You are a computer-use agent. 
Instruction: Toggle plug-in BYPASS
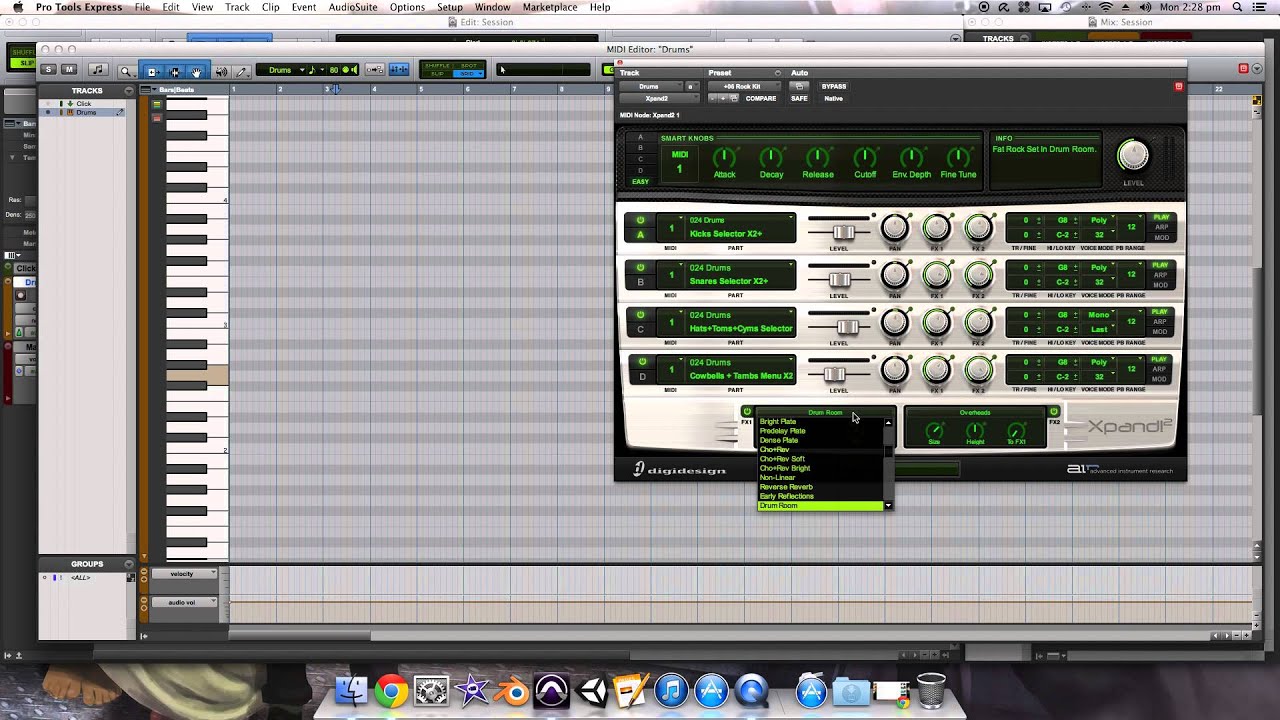click(834, 87)
